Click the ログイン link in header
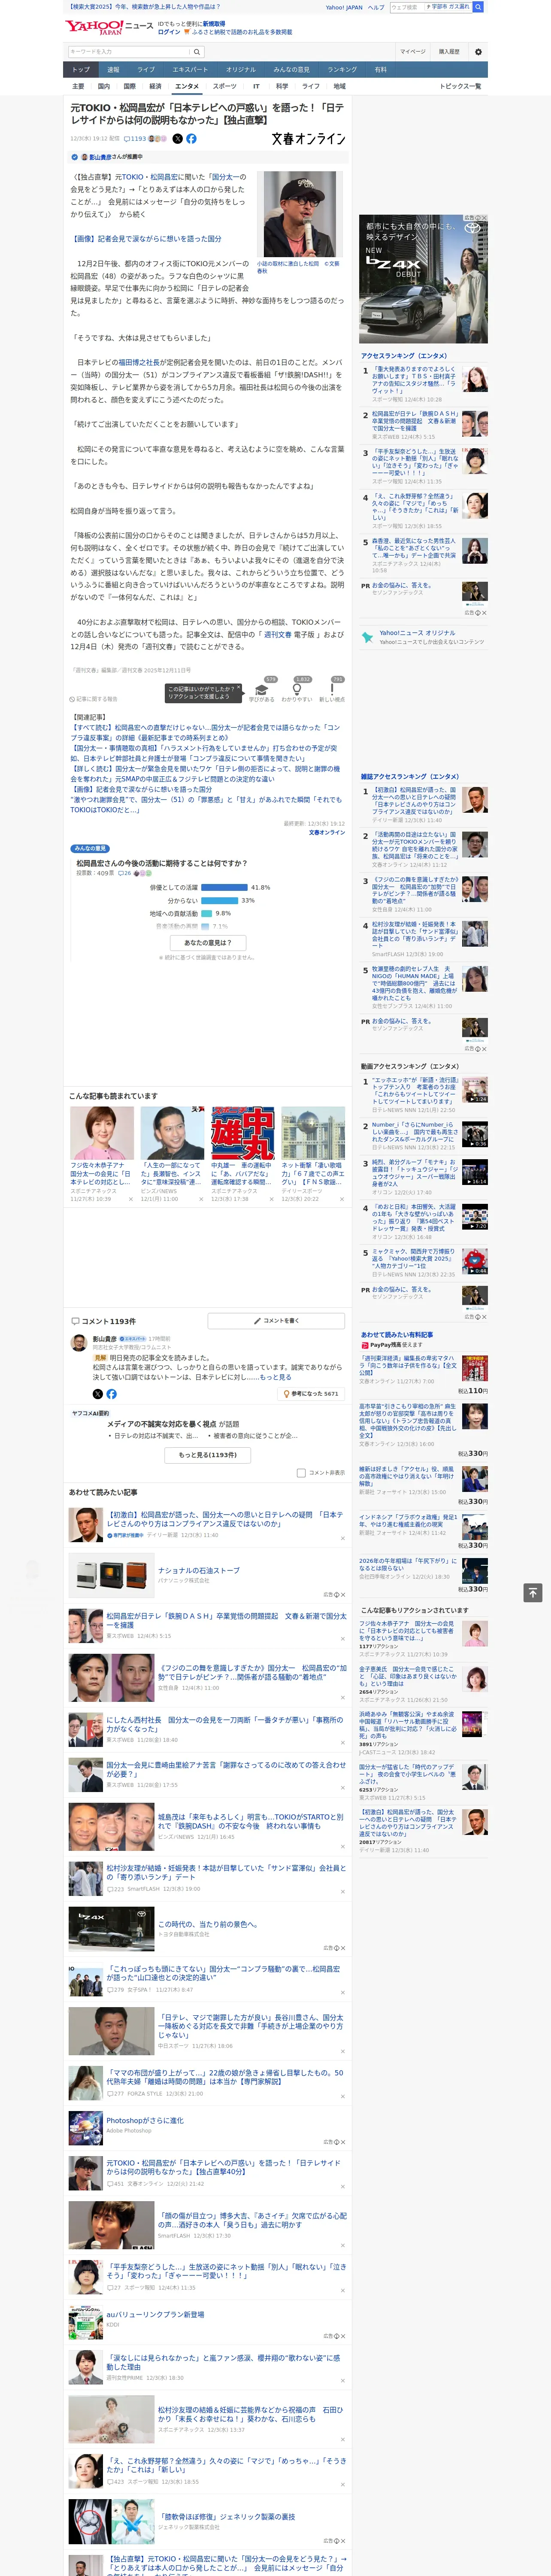 tap(169, 32)
